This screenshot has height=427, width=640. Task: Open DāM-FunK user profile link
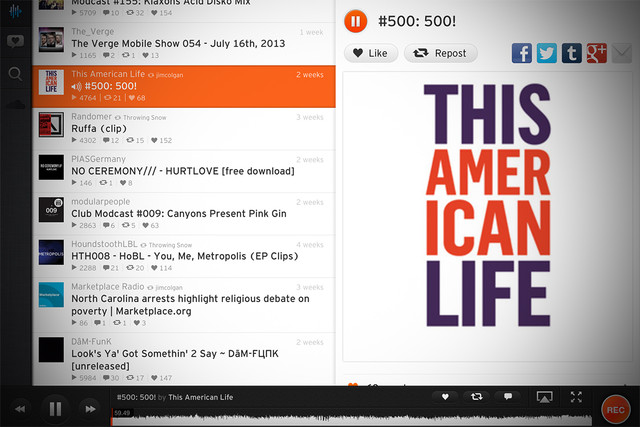tap(91, 341)
